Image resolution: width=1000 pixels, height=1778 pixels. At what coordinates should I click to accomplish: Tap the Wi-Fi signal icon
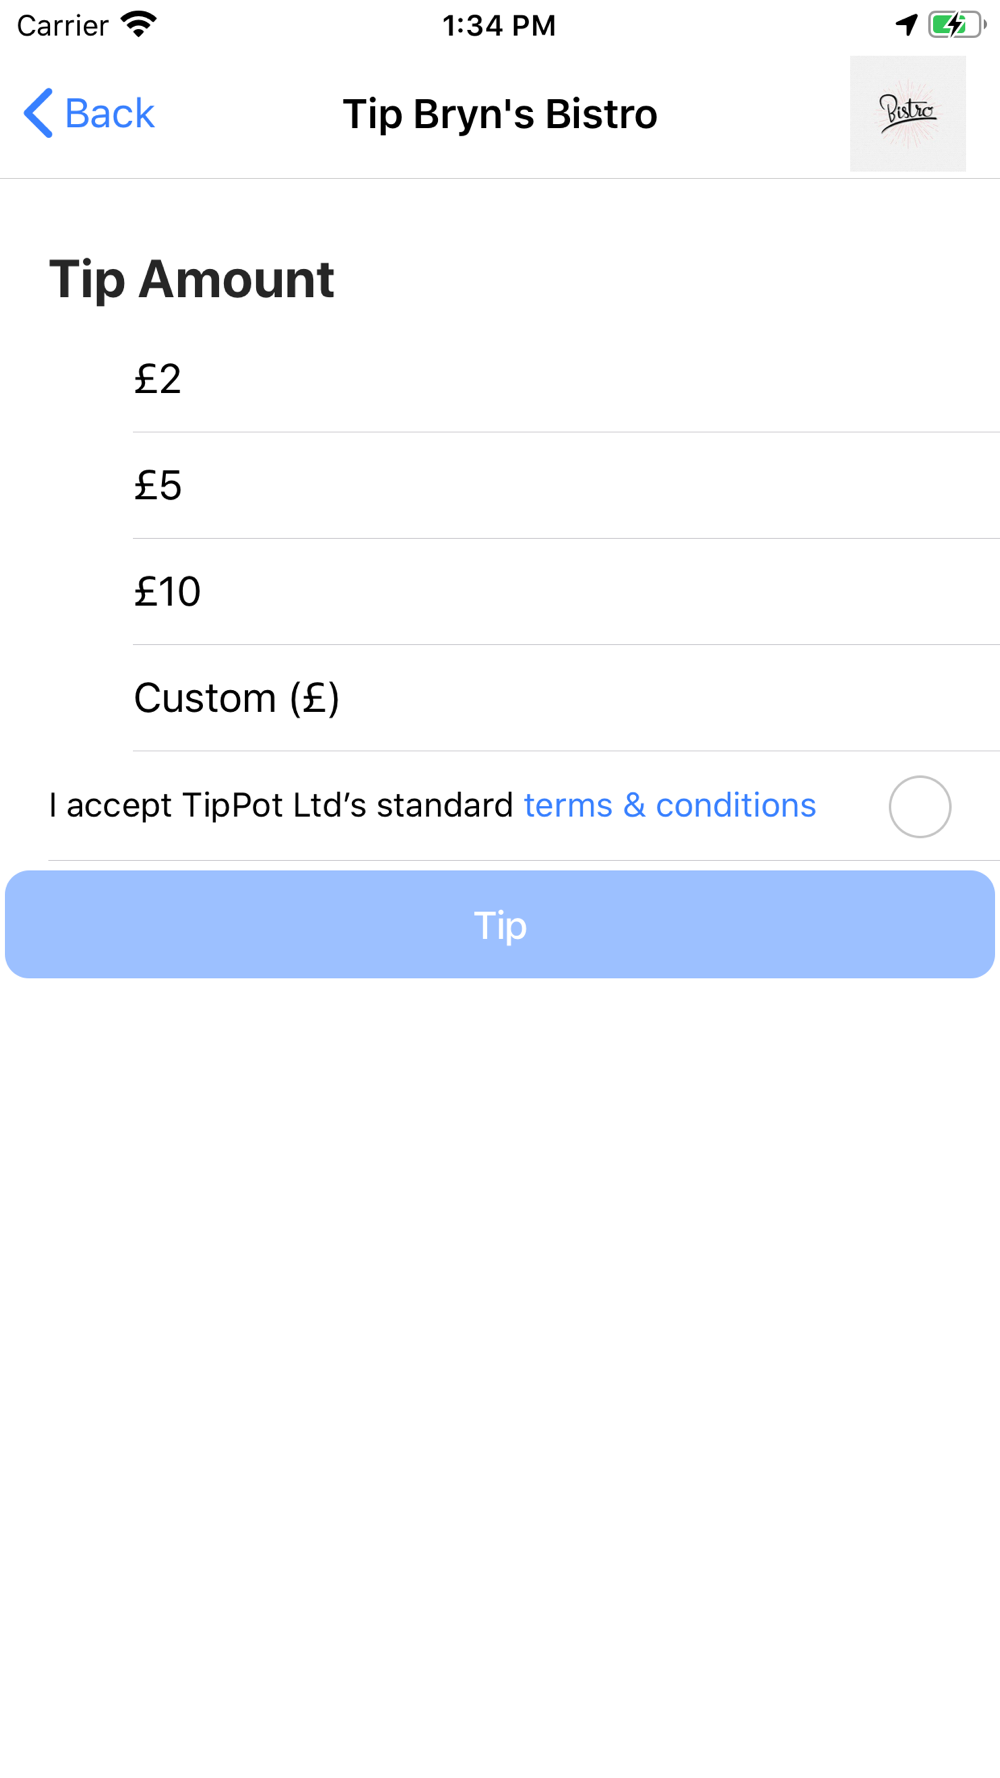coord(138,24)
